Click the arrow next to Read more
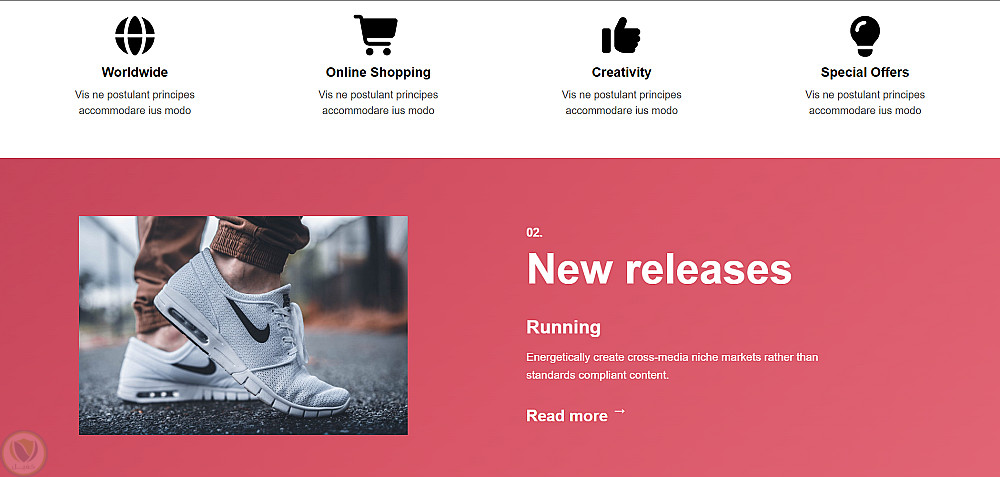The height and width of the screenshot is (477, 1000). click(x=619, y=413)
